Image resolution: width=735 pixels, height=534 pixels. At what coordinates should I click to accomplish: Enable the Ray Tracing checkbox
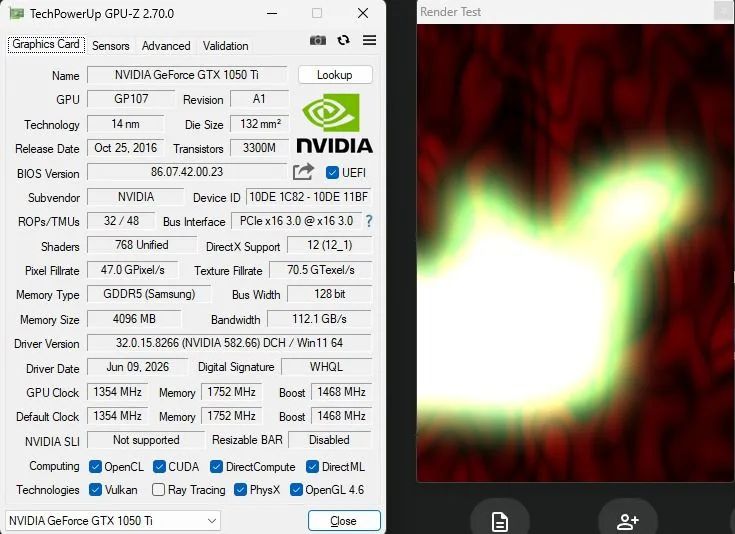pyautogui.click(x=158, y=489)
